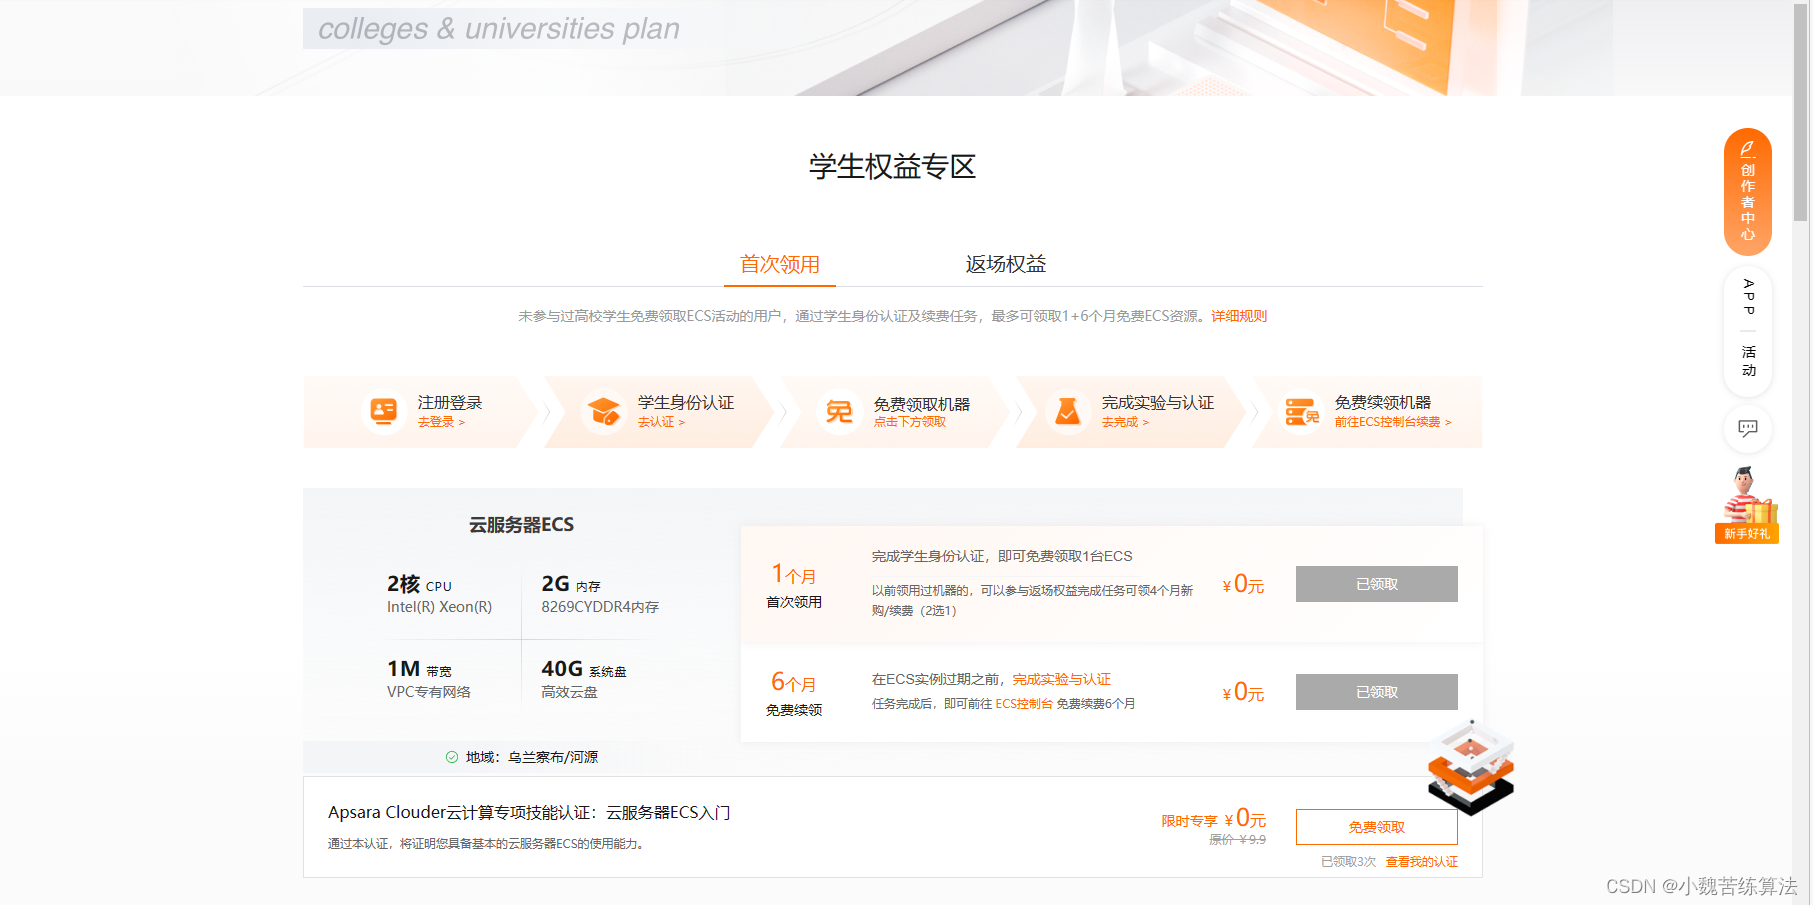Click 活动 in the side floating bar
The width and height of the screenshot is (1813, 905).
[x=1748, y=361]
